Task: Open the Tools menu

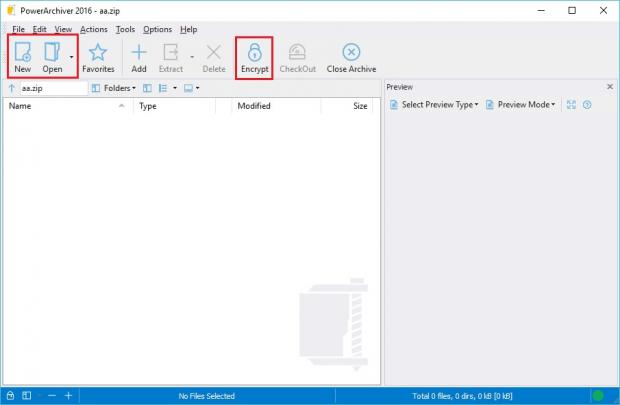Action: (x=125, y=30)
